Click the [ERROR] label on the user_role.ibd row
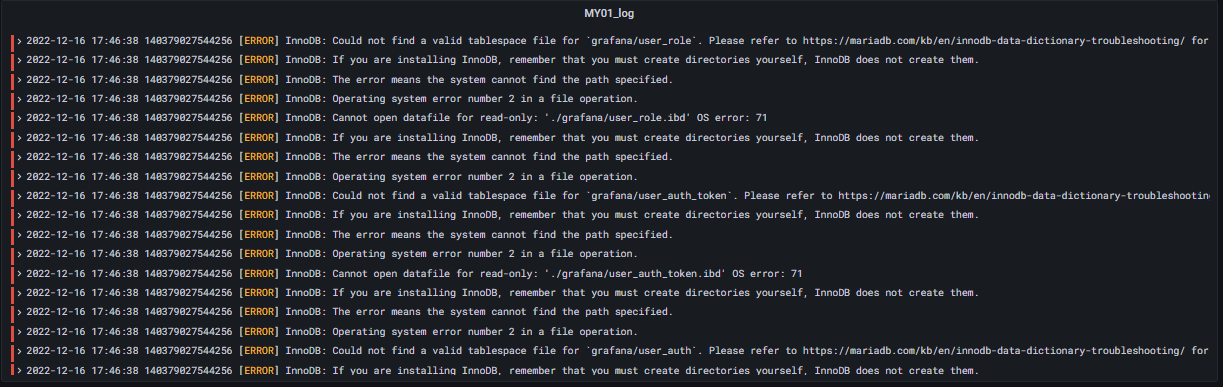This screenshot has height=387, width=1223. 260,118
